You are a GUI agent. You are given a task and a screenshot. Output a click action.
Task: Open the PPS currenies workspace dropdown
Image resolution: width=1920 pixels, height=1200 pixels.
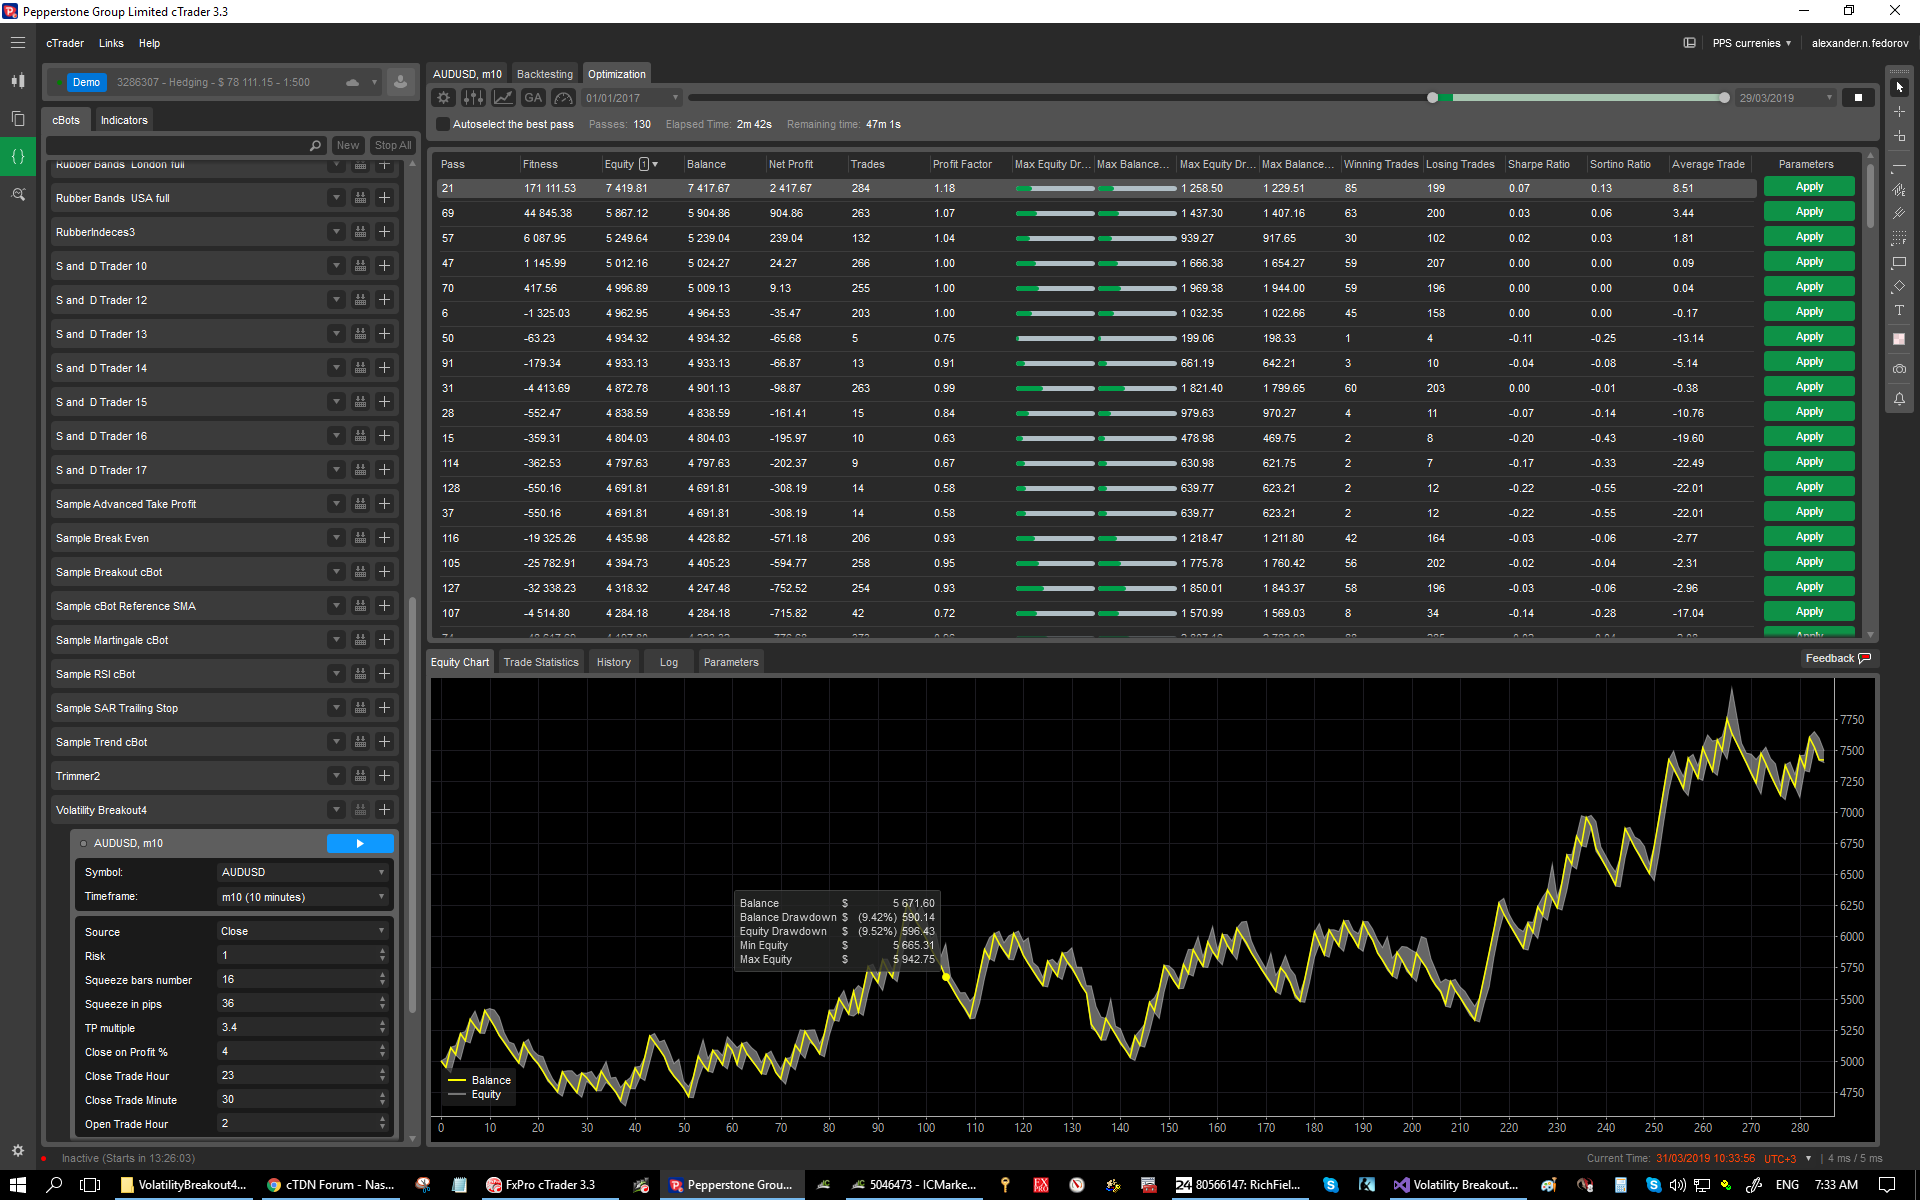point(1752,43)
